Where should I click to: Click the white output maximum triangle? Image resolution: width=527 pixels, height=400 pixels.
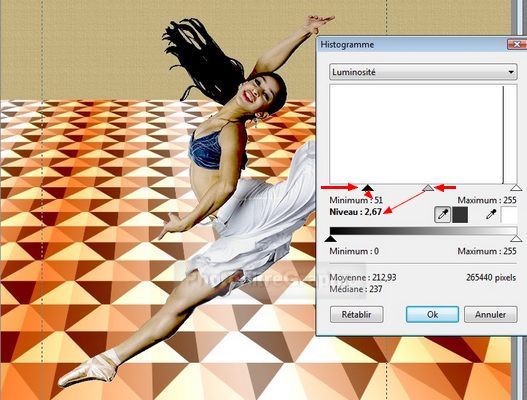pos(516,239)
